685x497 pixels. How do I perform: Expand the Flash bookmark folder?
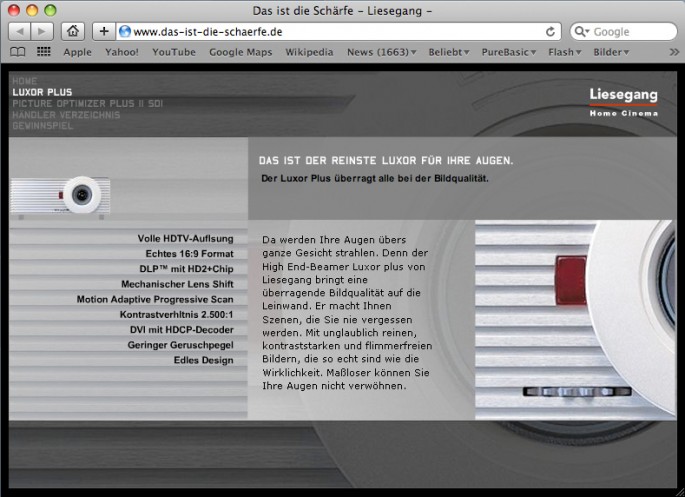click(x=564, y=52)
